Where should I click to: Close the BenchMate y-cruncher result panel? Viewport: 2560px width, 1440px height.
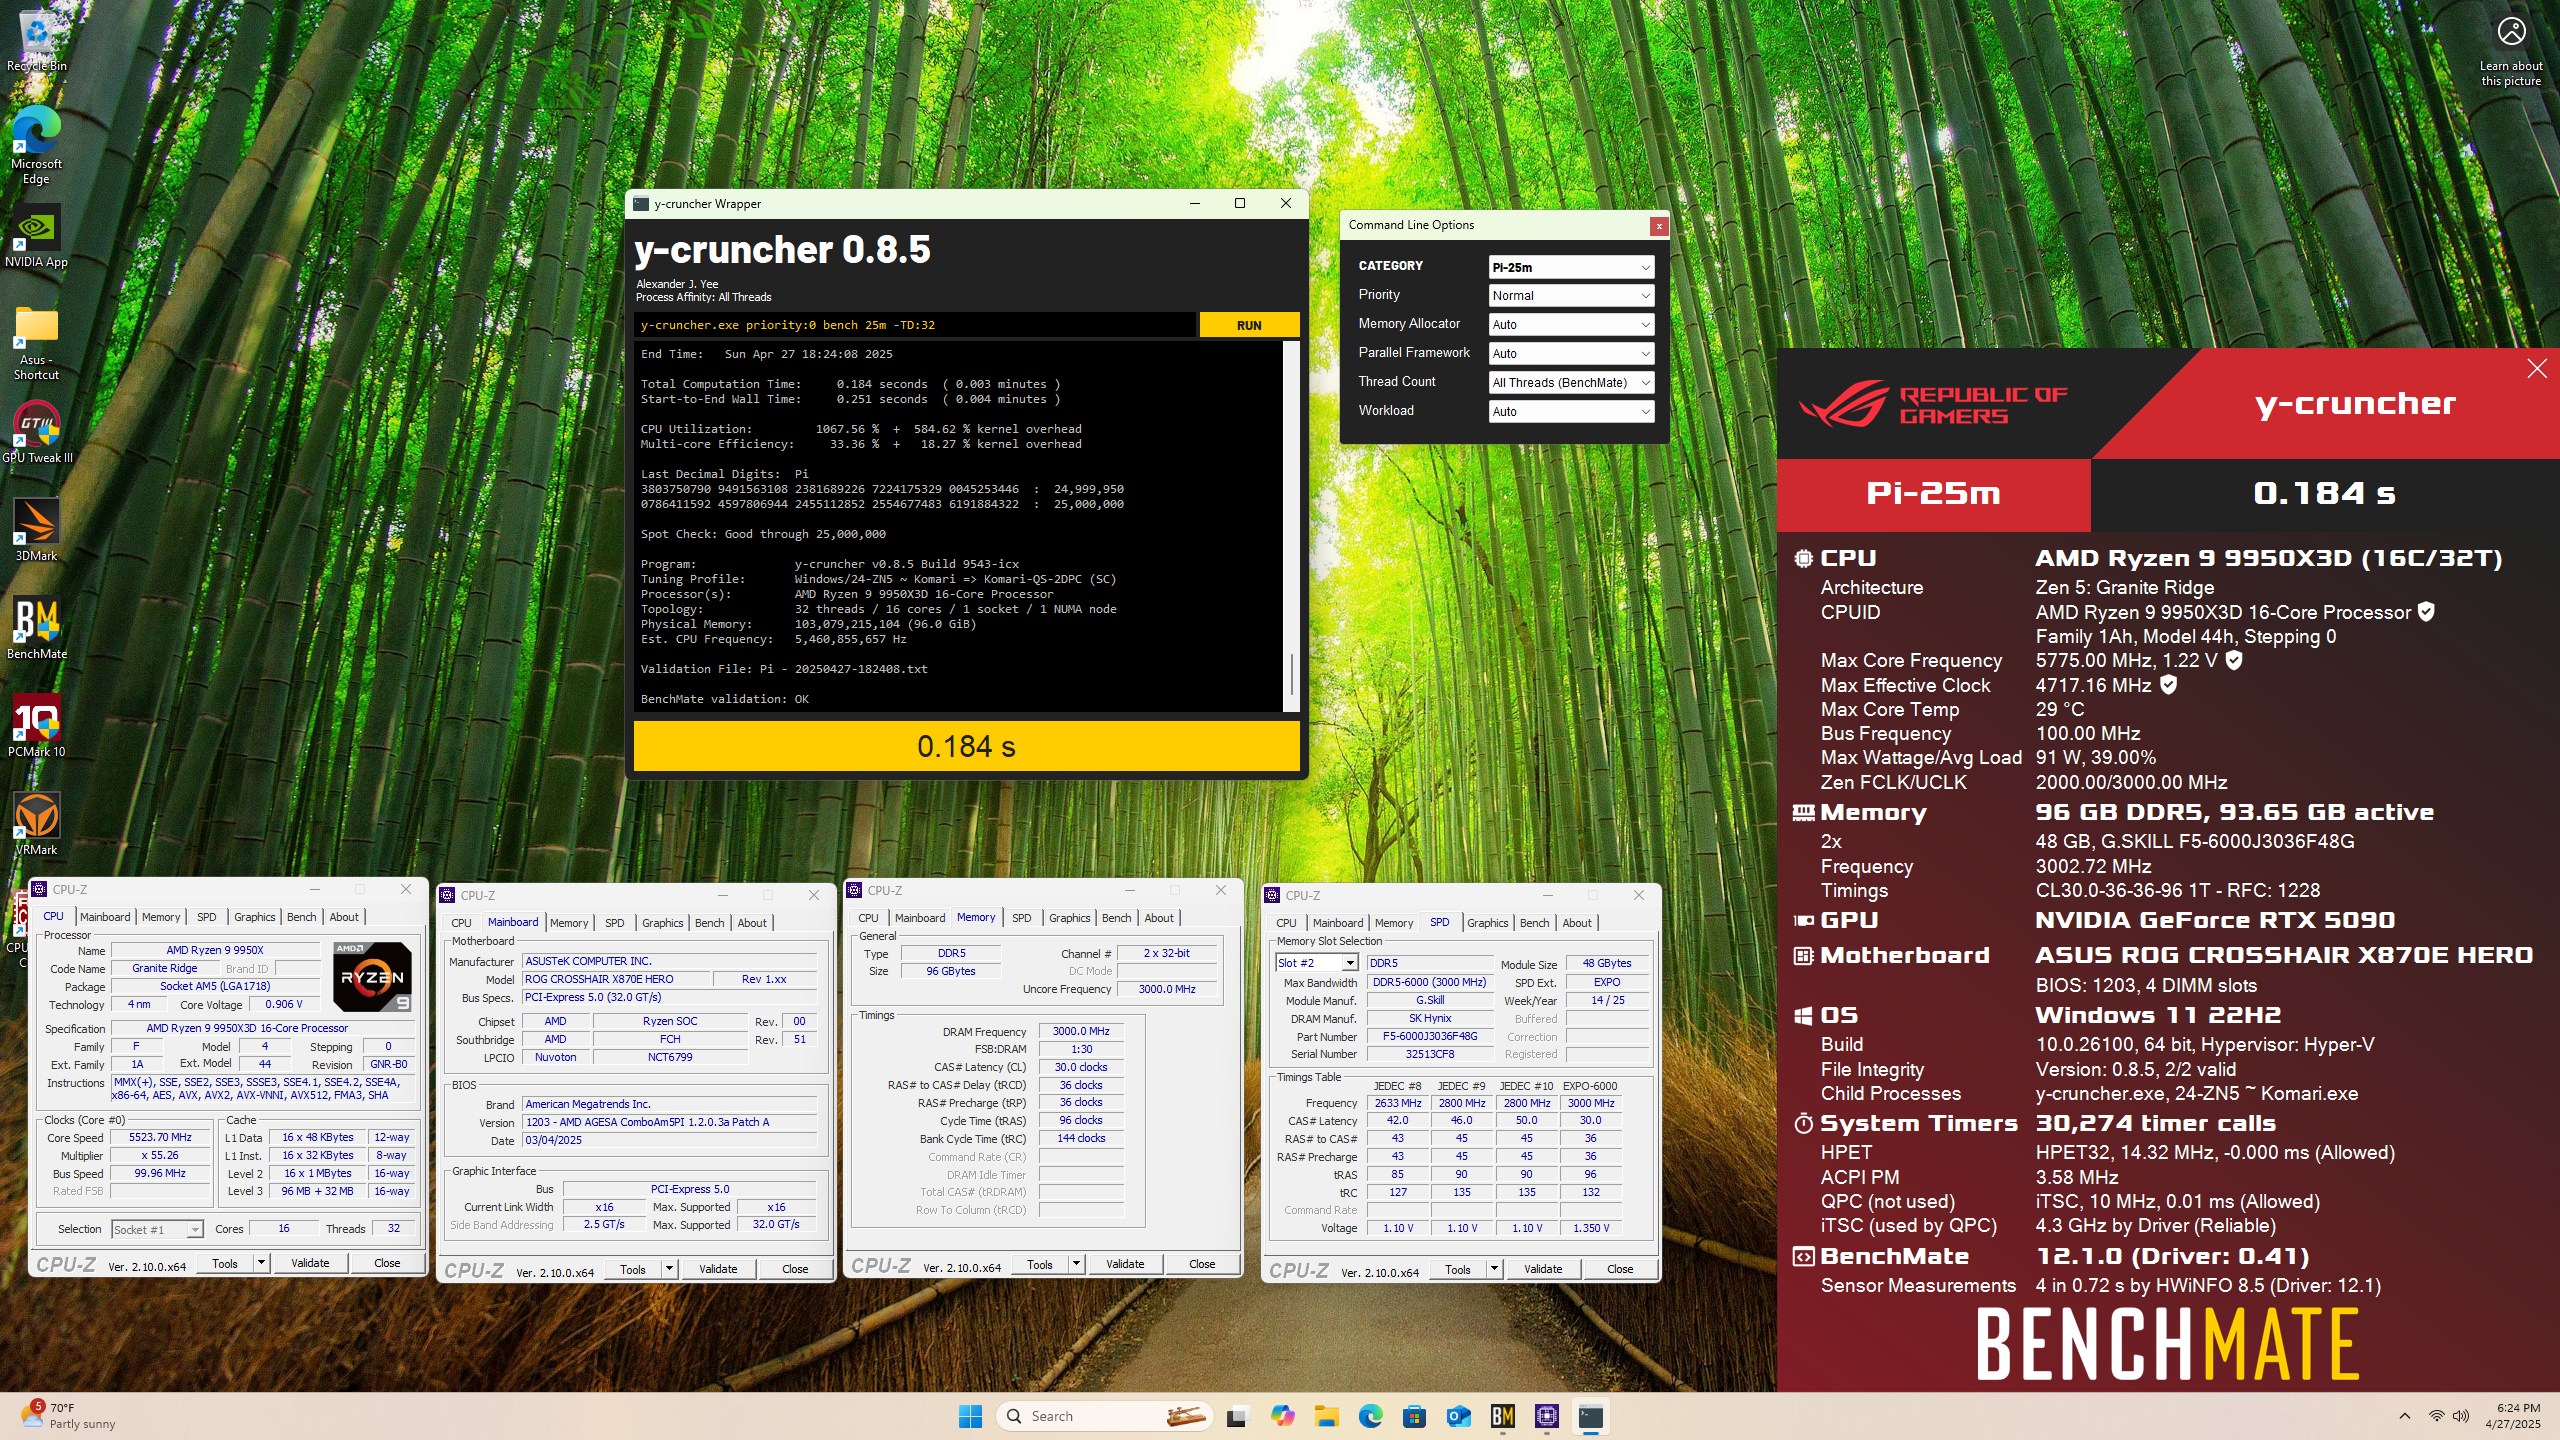point(2537,369)
